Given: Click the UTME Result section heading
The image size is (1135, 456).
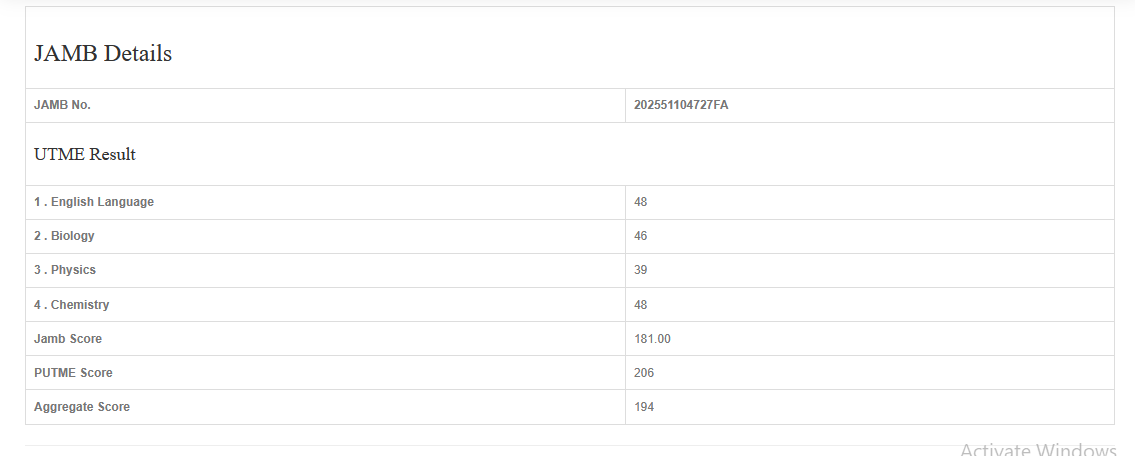Looking at the screenshot, I should click(x=85, y=154).
